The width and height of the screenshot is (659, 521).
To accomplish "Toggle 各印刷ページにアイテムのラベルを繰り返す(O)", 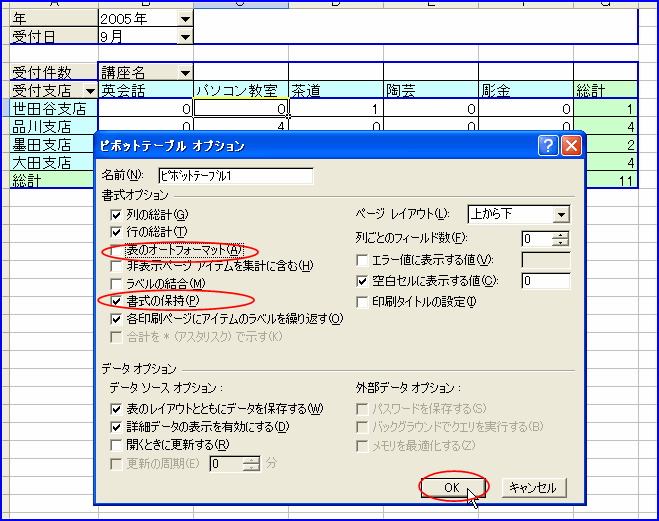I will [116, 319].
